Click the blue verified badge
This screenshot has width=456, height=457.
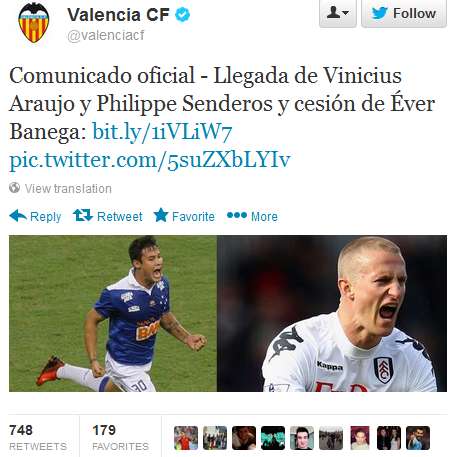[x=182, y=15]
